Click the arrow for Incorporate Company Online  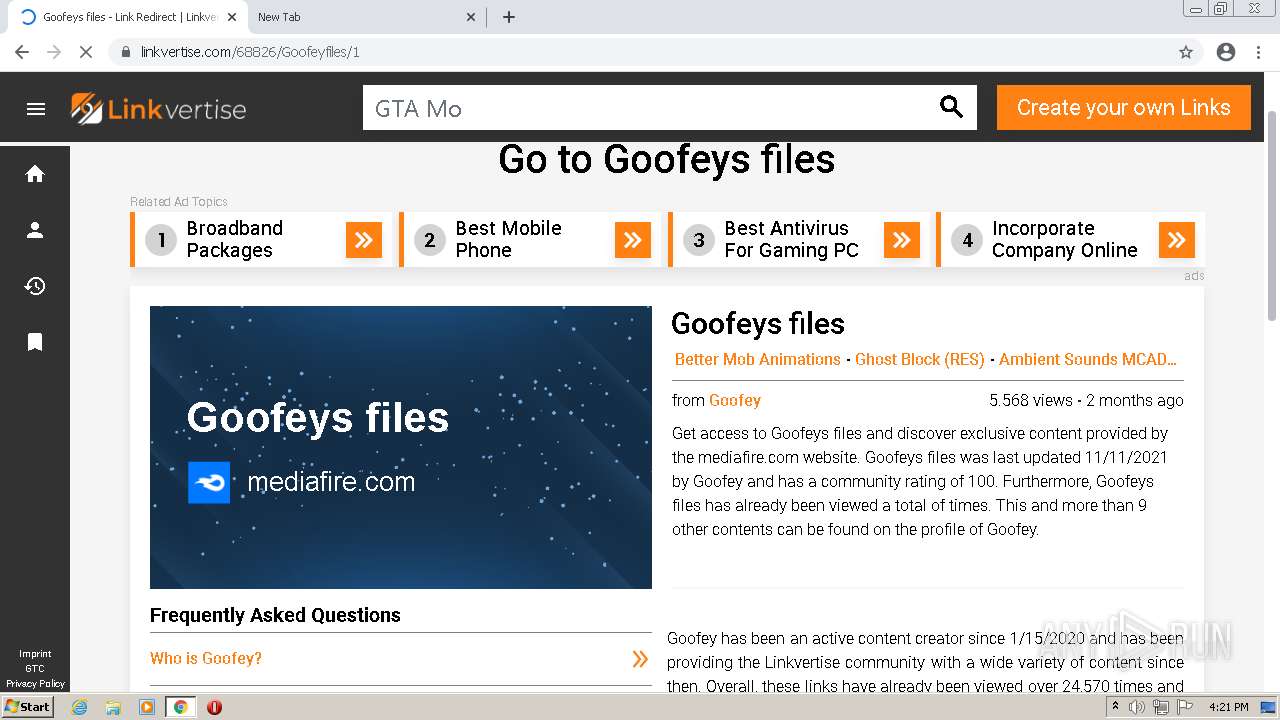(x=1177, y=240)
